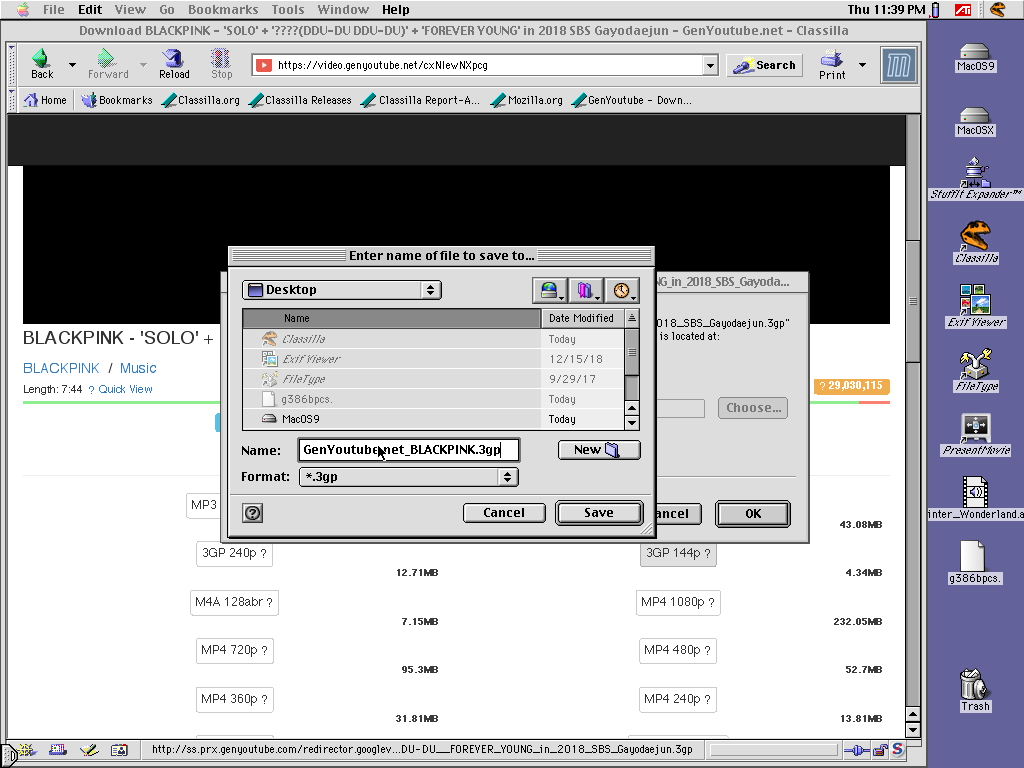Click the MP4 1080p download button
1024x768 pixels.
tap(677, 601)
